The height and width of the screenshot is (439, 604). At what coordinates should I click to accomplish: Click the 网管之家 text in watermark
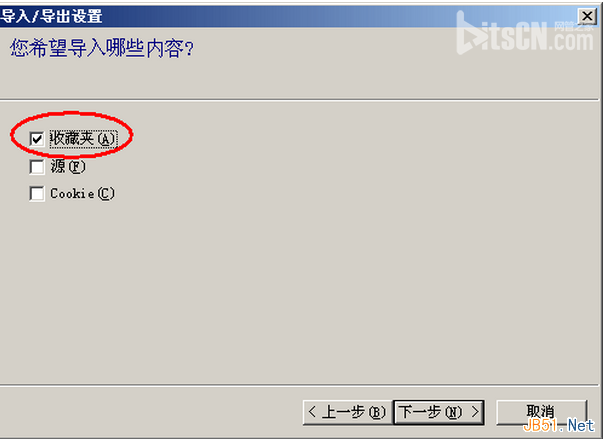pyautogui.click(x=574, y=26)
